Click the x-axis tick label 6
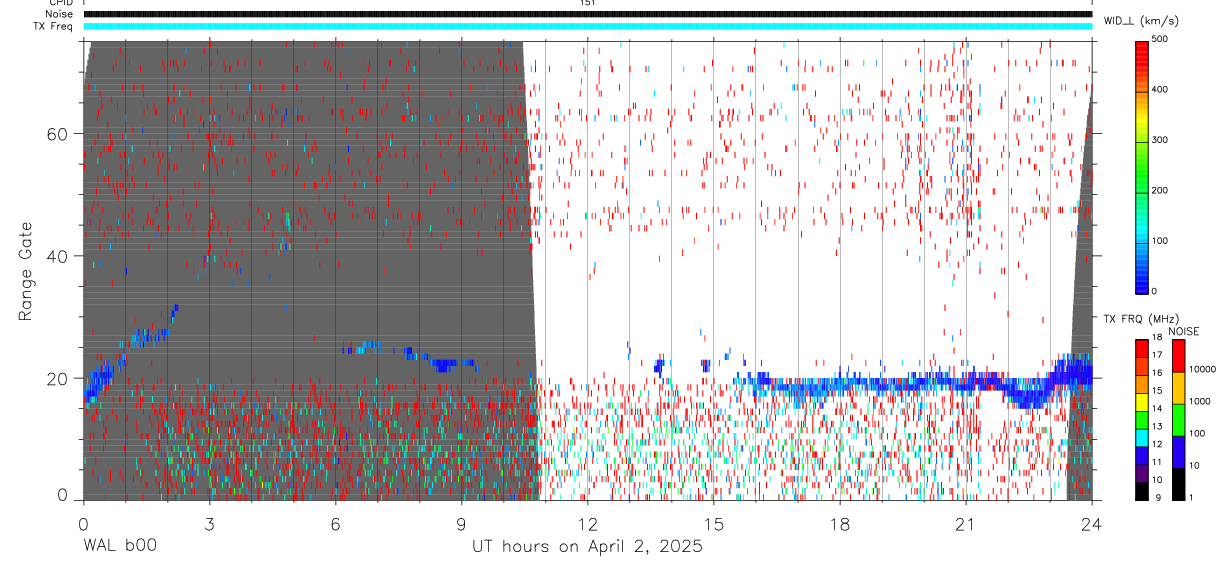This screenshot has width=1228, height=567. pos(335,524)
